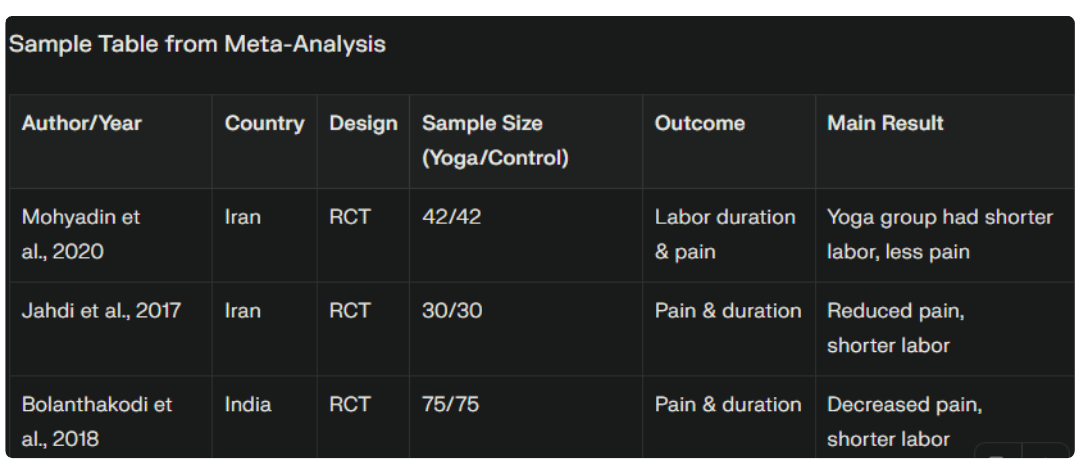Click Iran in the Jahdi 2017 row
This screenshot has width=1080, height=469.
243,311
